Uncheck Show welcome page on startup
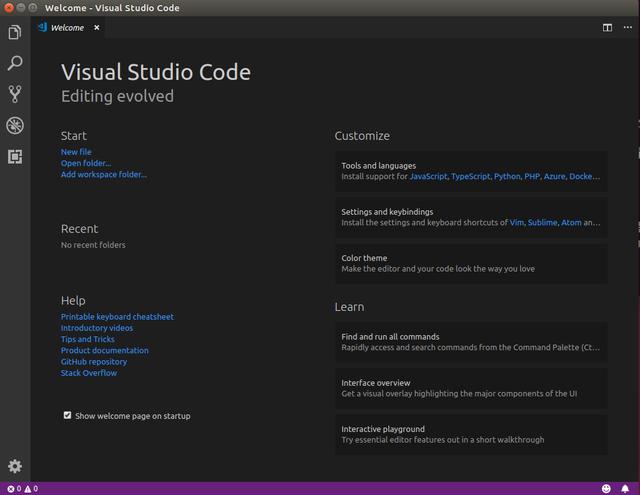Viewport: 640px width, 495px height. tap(67, 415)
